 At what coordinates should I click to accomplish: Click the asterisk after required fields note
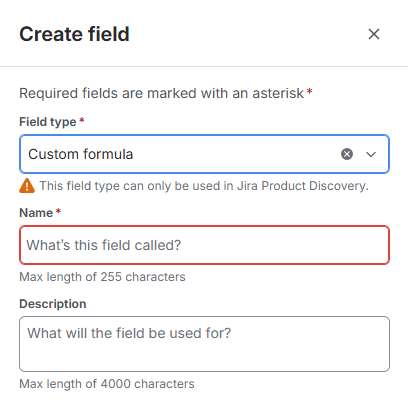309,91
